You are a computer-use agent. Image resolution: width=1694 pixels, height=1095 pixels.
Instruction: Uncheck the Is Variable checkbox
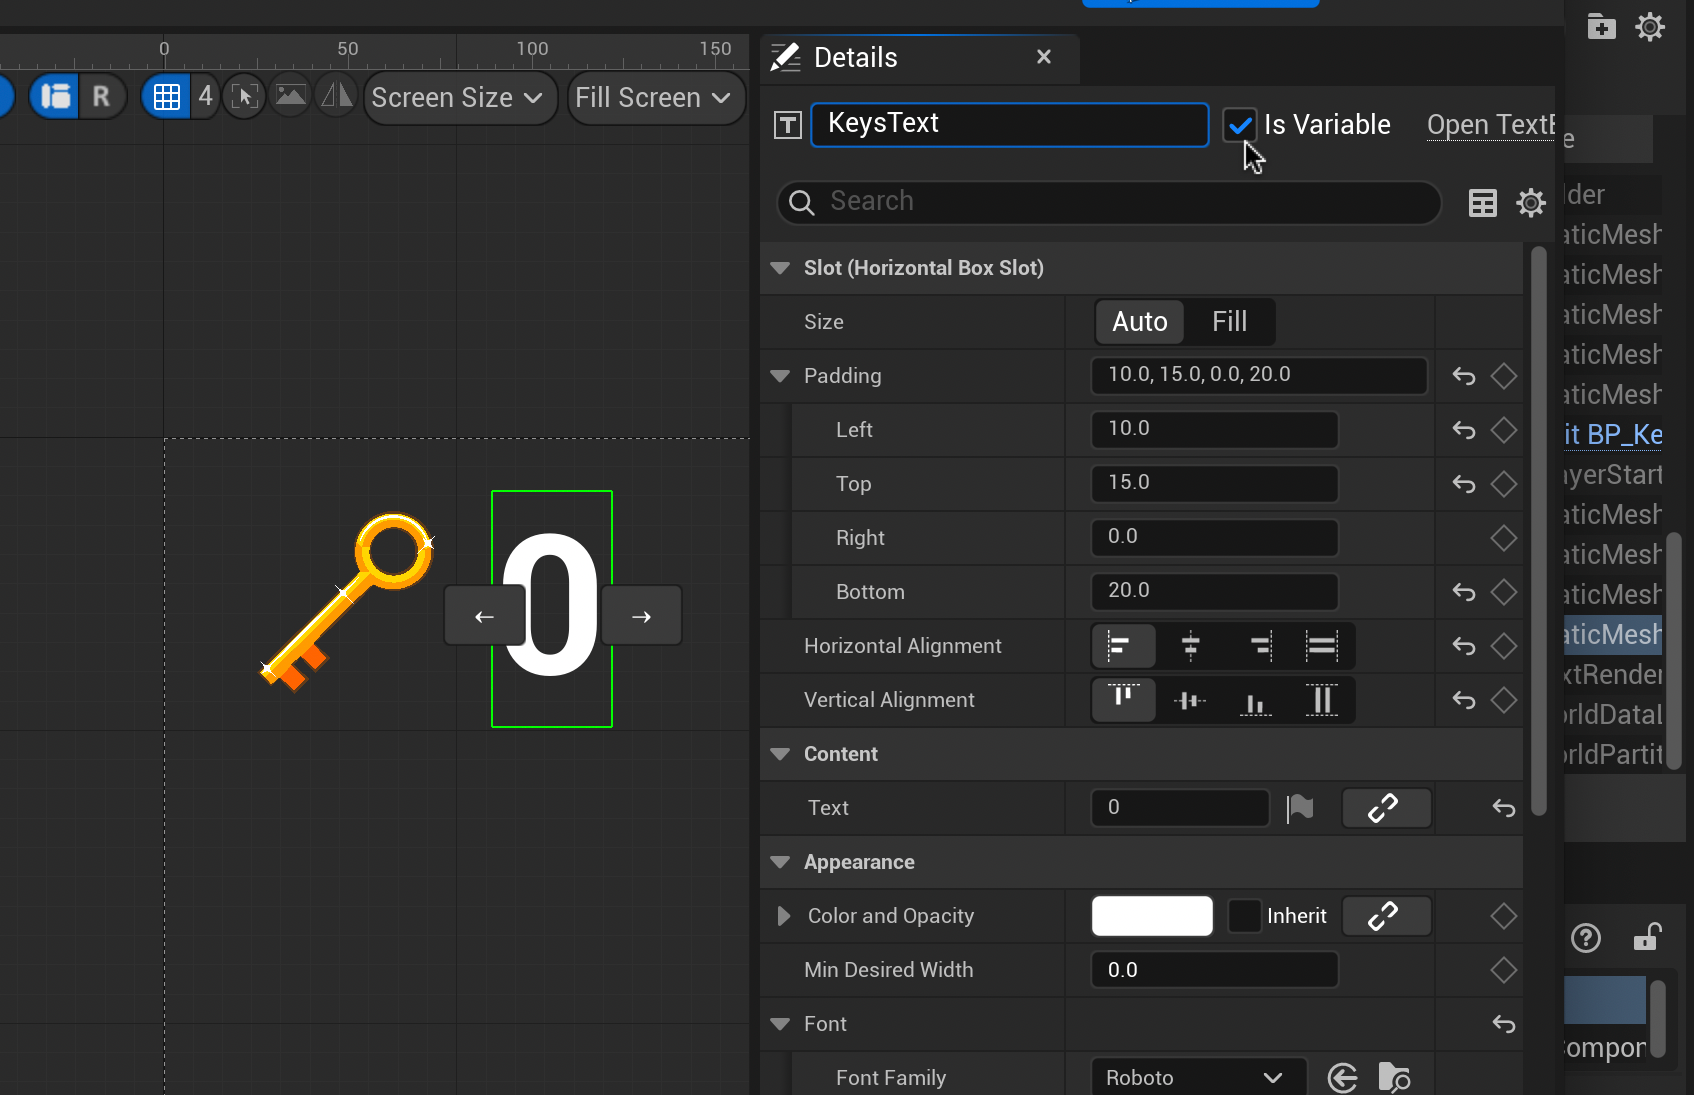point(1240,125)
